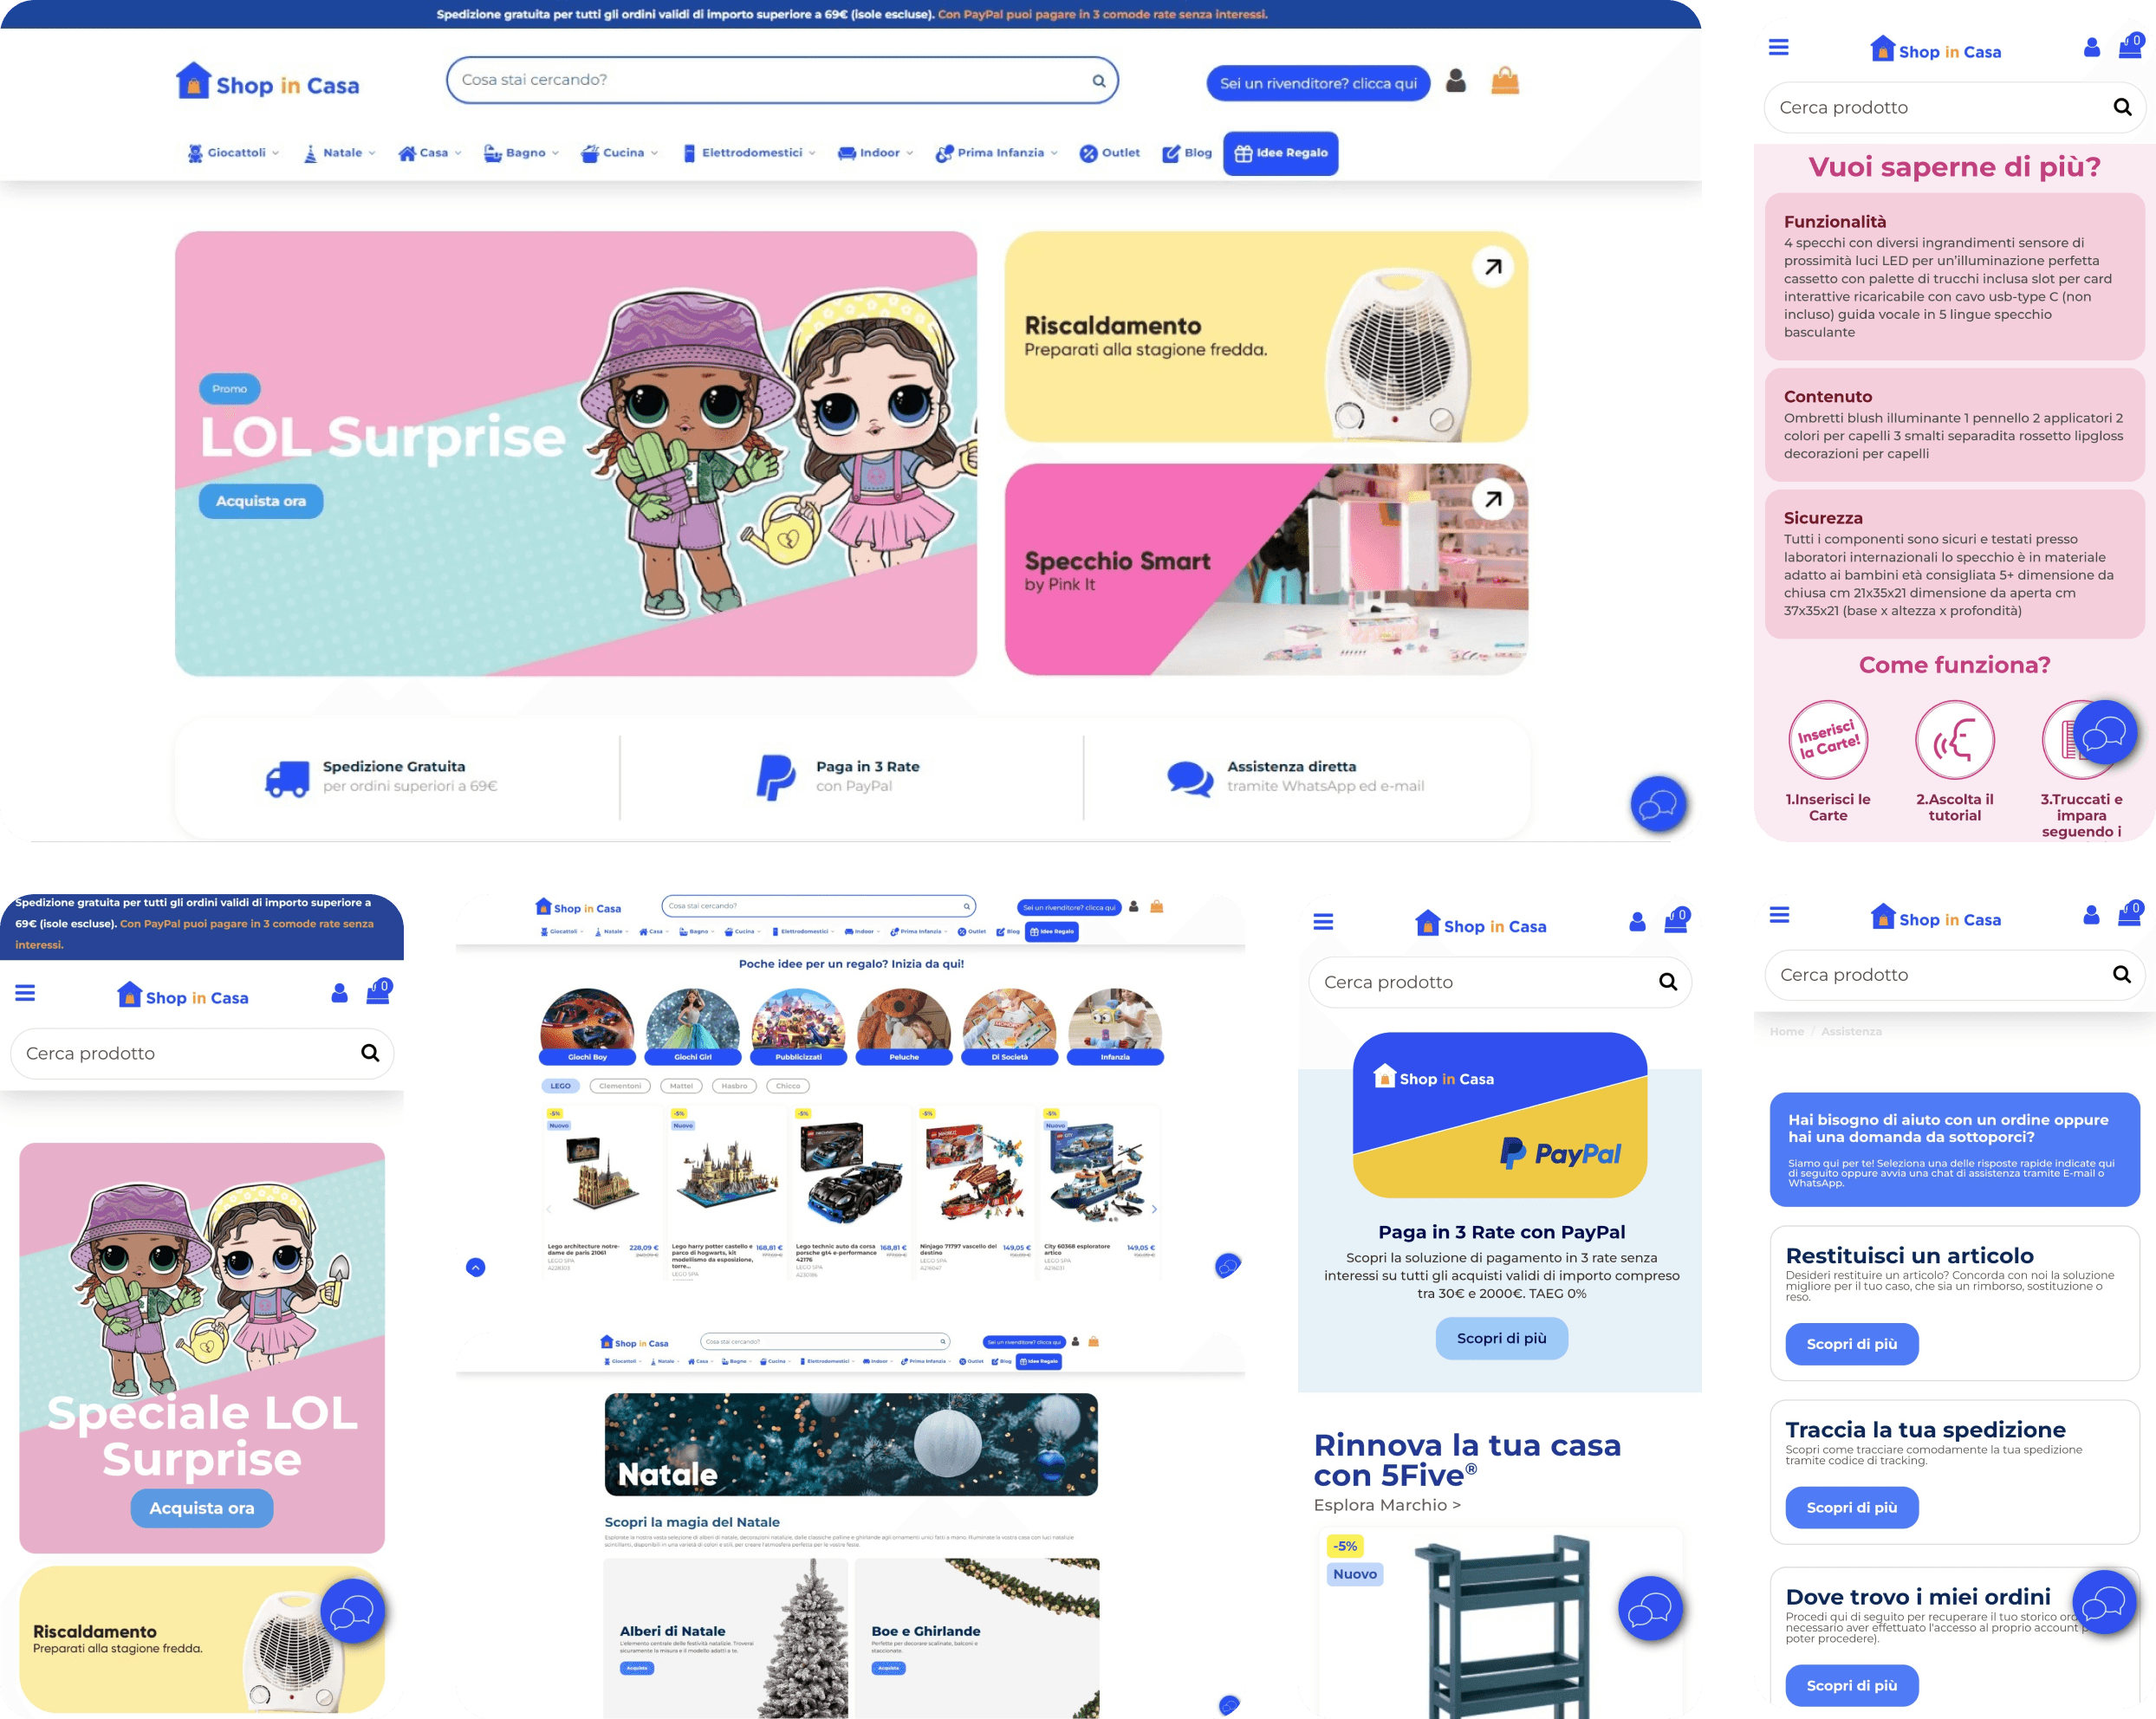Click the 'Ascolta il tutorial' circular step icon
This screenshot has width=2156, height=1719.
[1955, 740]
